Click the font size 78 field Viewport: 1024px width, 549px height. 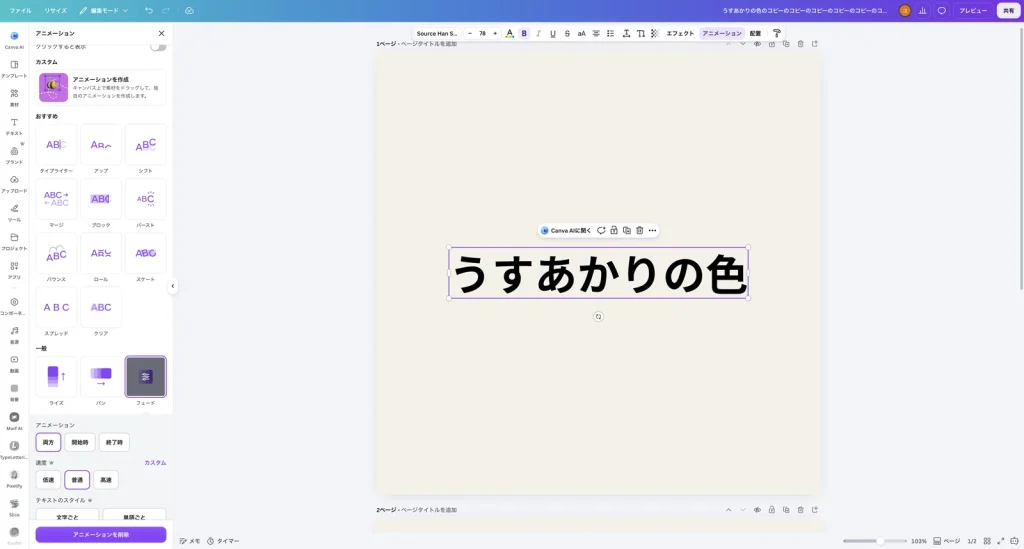(x=483, y=33)
